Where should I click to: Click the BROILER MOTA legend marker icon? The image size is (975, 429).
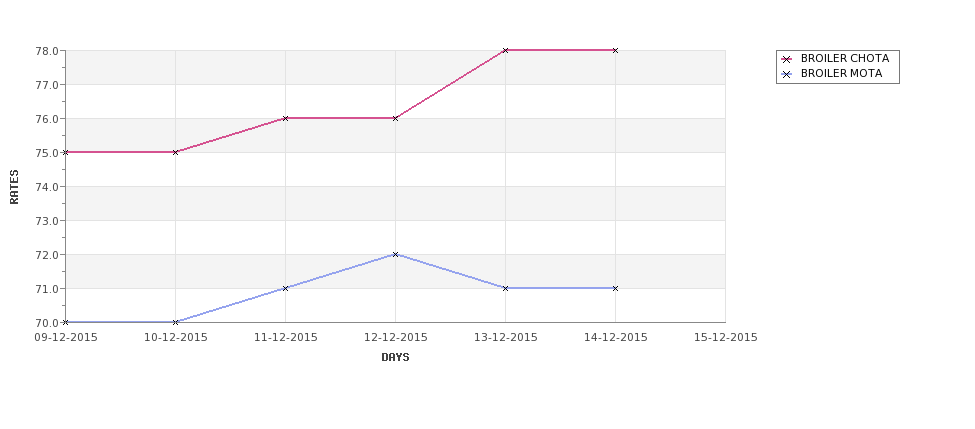pos(787,74)
